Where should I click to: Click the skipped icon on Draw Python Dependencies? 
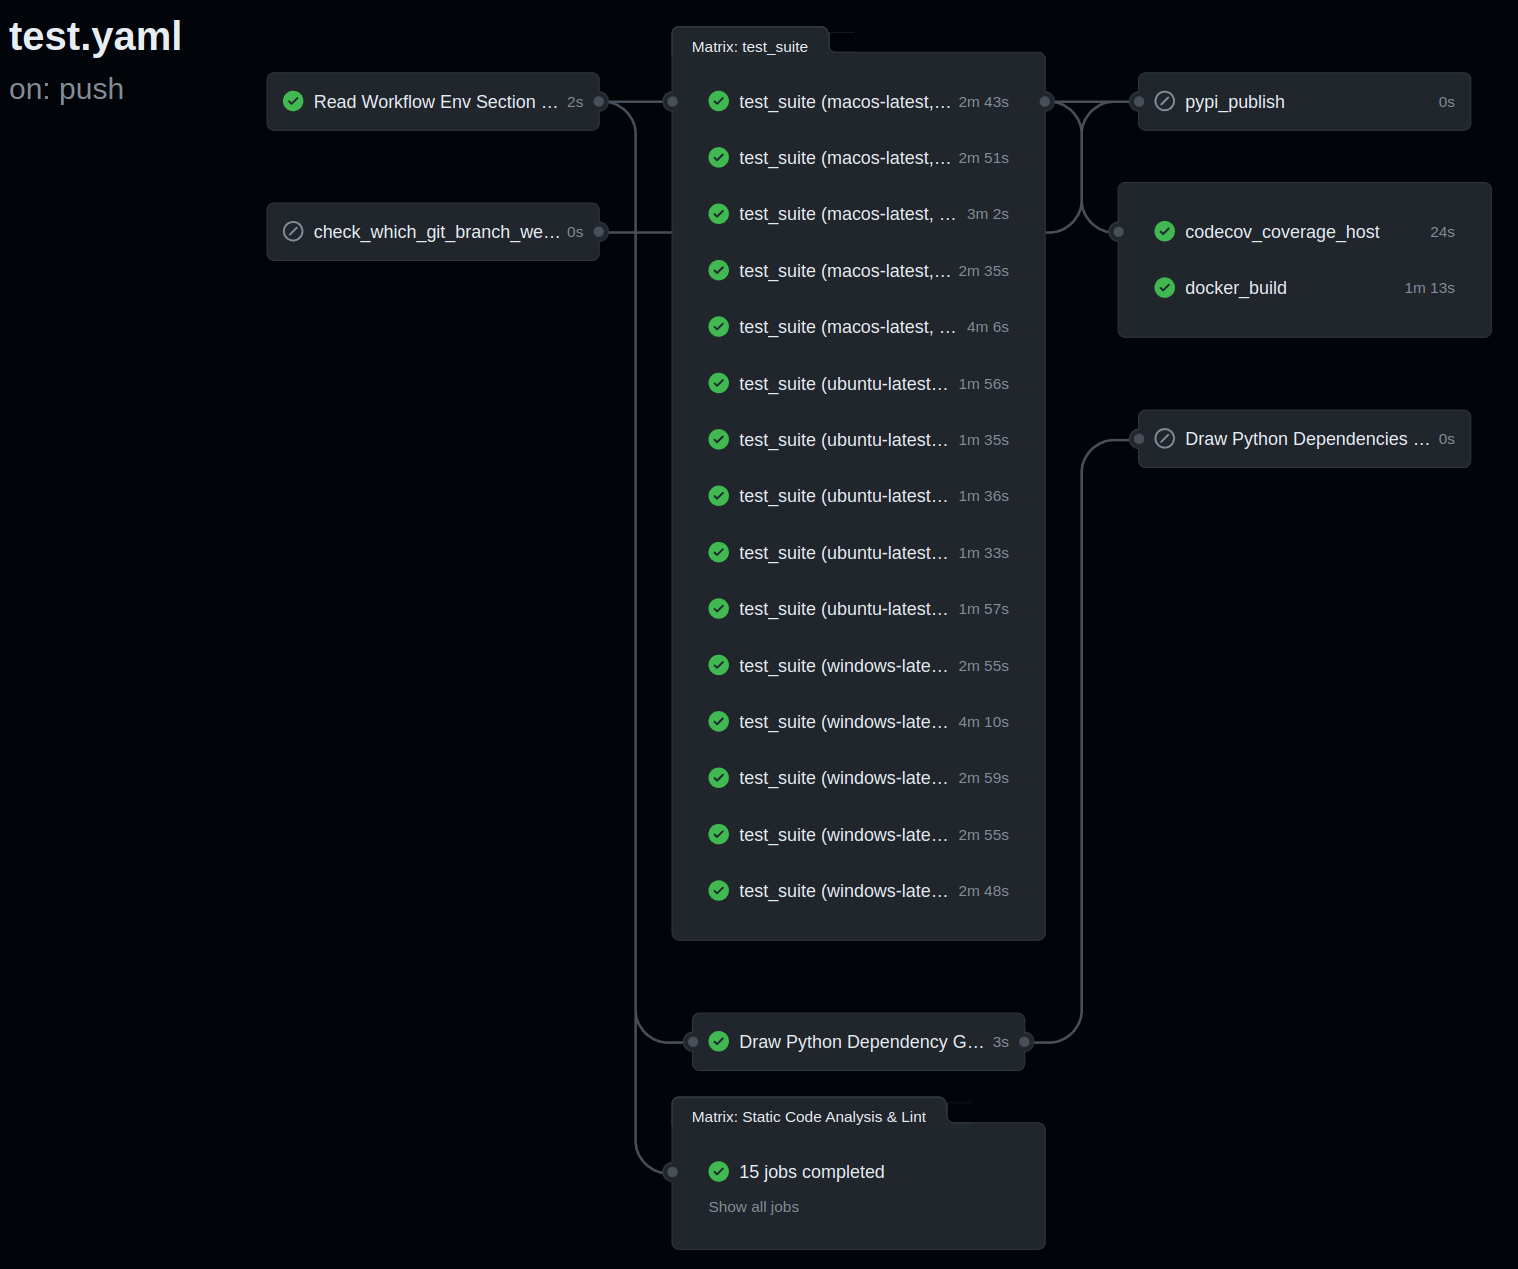(x=1164, y=439)
